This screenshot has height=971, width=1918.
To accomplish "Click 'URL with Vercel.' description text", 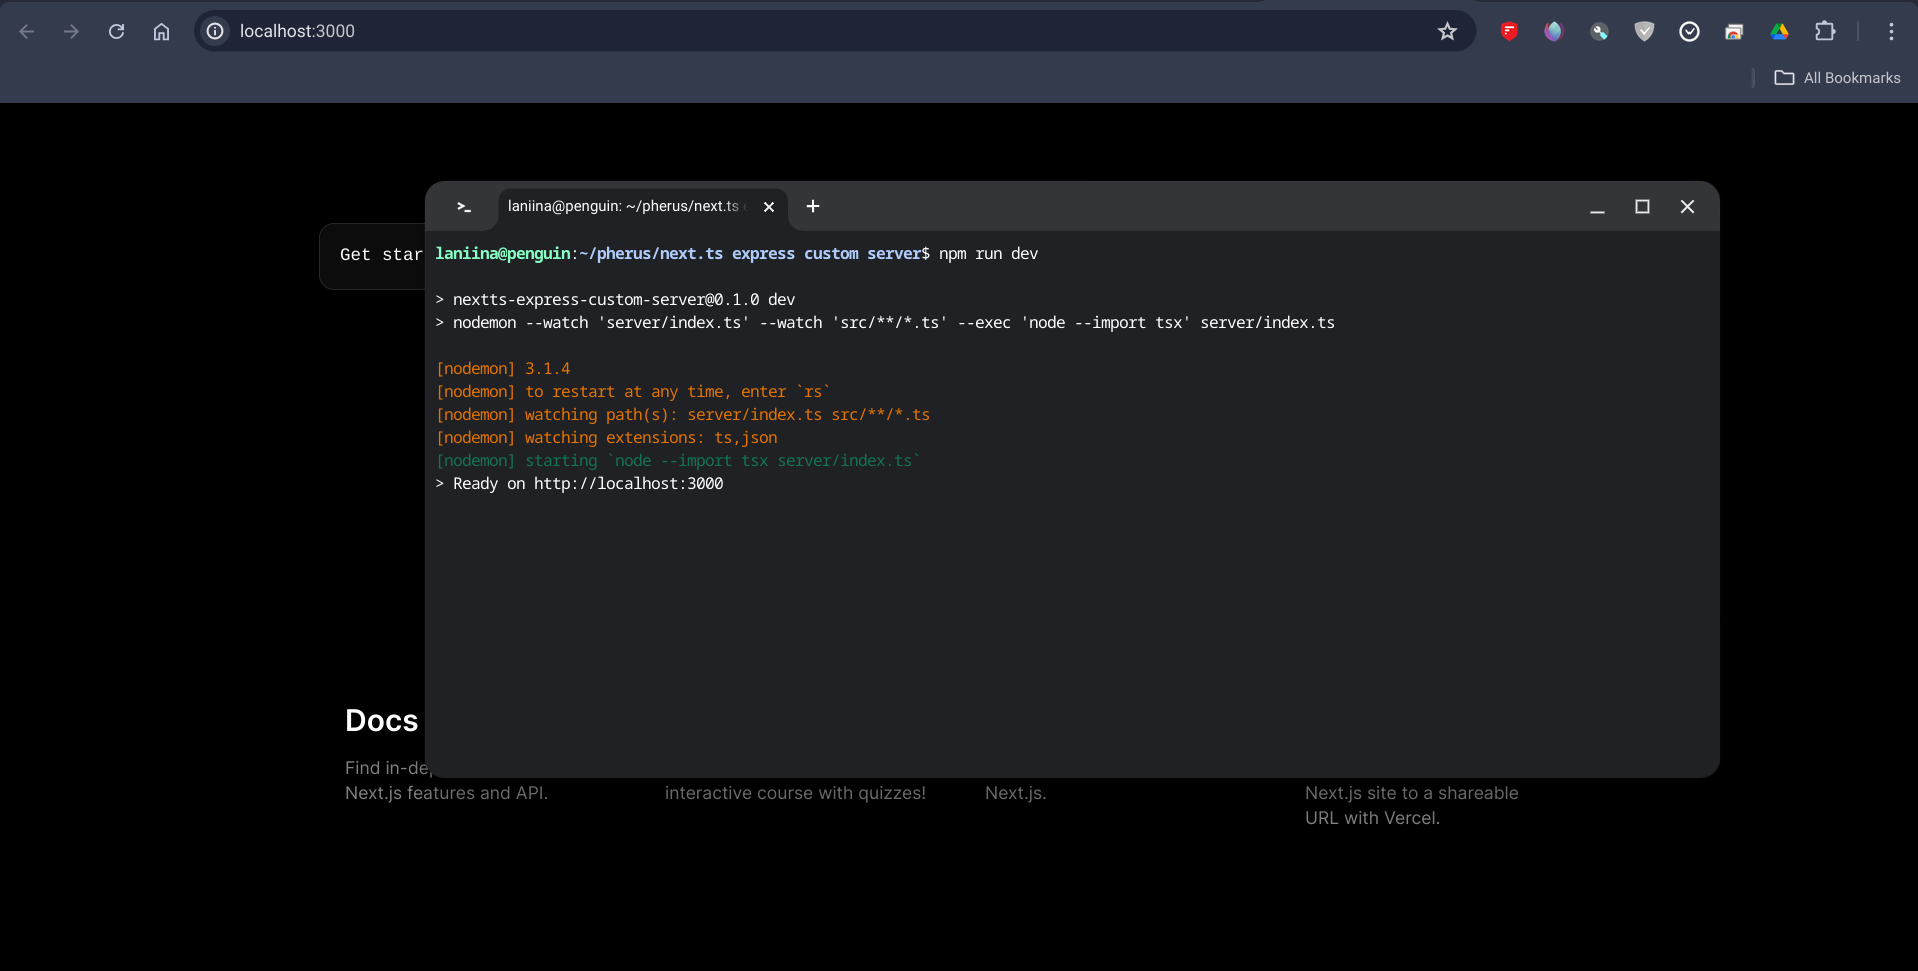I will coord(1372,818).
